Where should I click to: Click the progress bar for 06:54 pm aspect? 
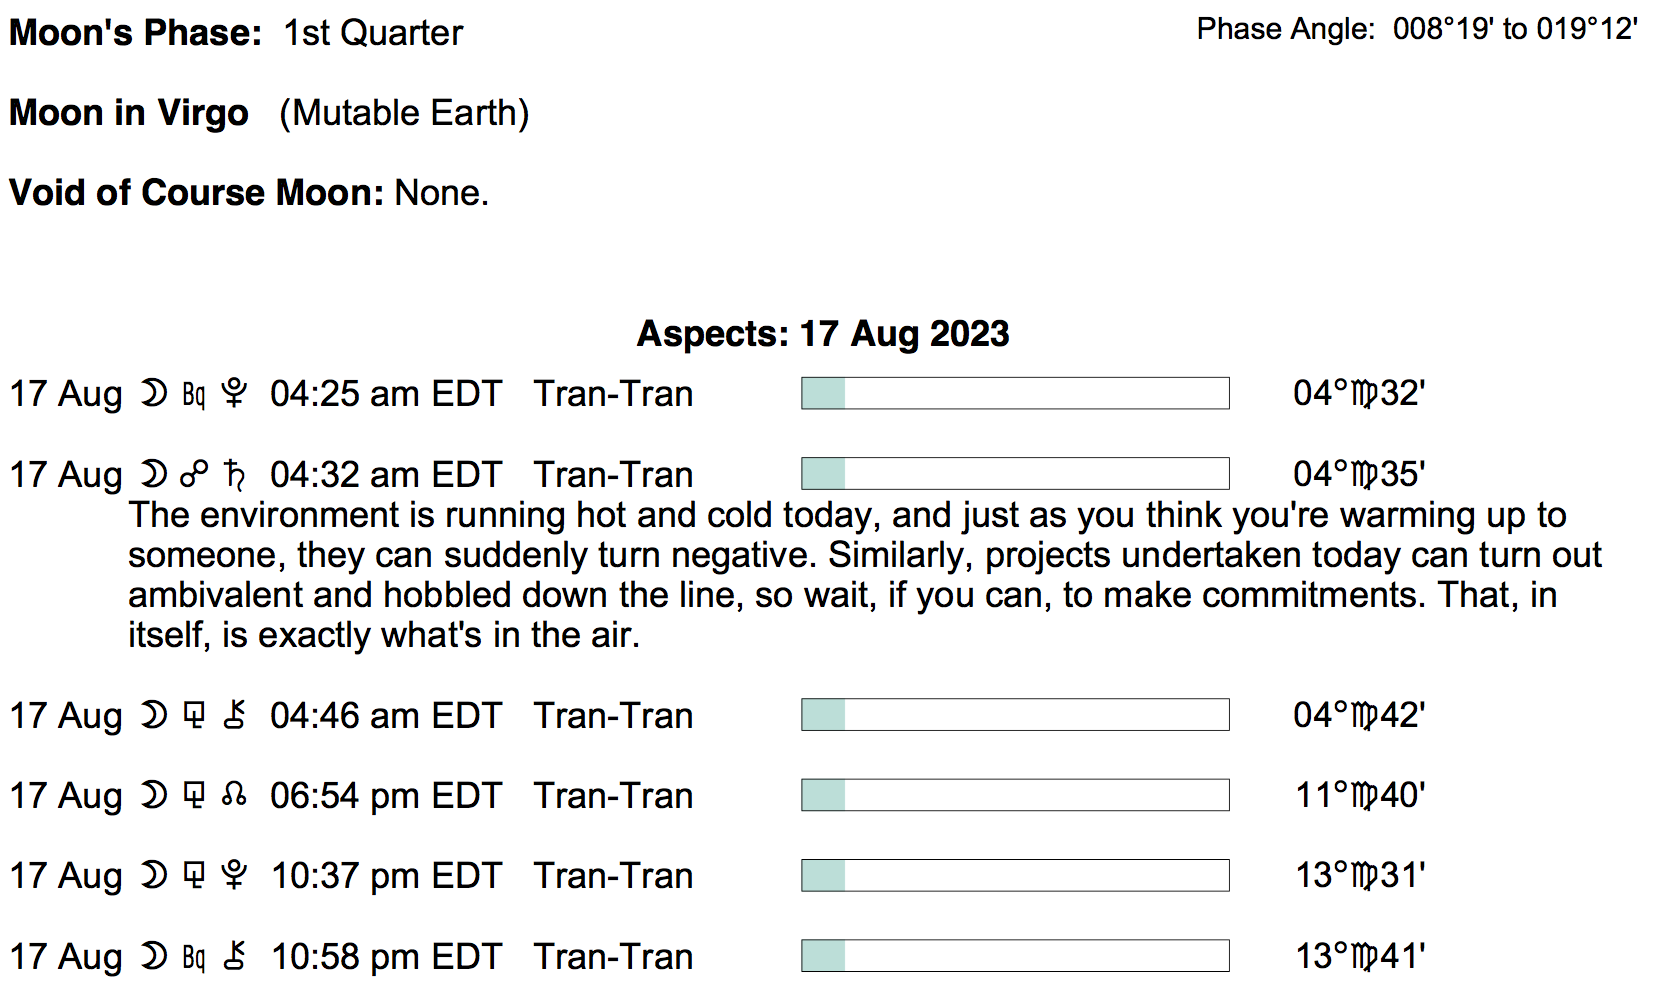(x=1015, y=795)
